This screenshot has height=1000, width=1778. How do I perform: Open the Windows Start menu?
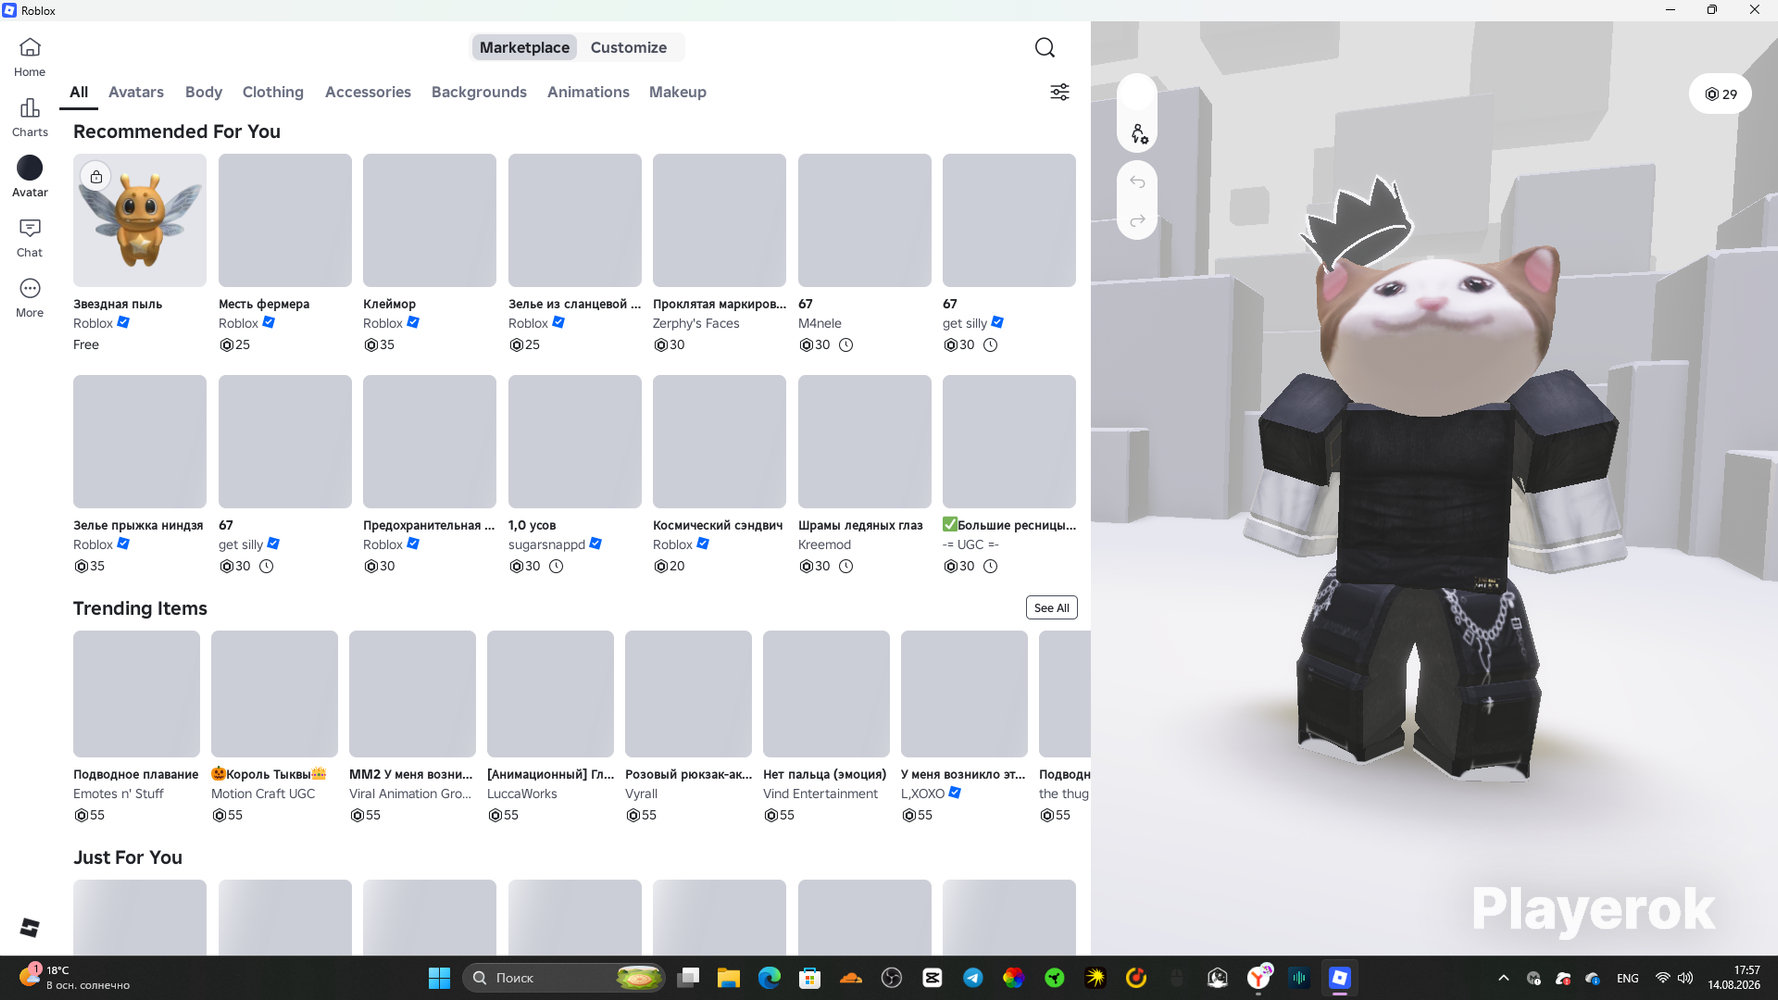click(x=439, y=978)
